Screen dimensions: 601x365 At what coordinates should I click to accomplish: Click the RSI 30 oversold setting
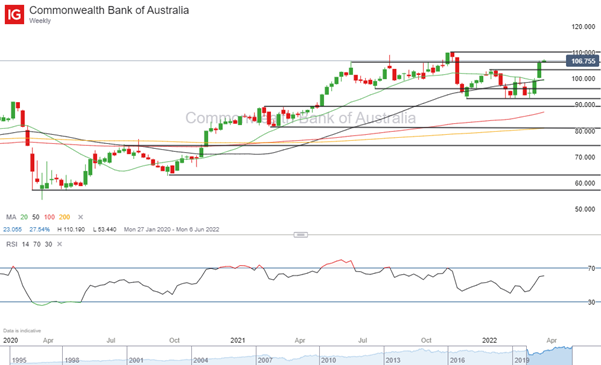coord(48,244)
